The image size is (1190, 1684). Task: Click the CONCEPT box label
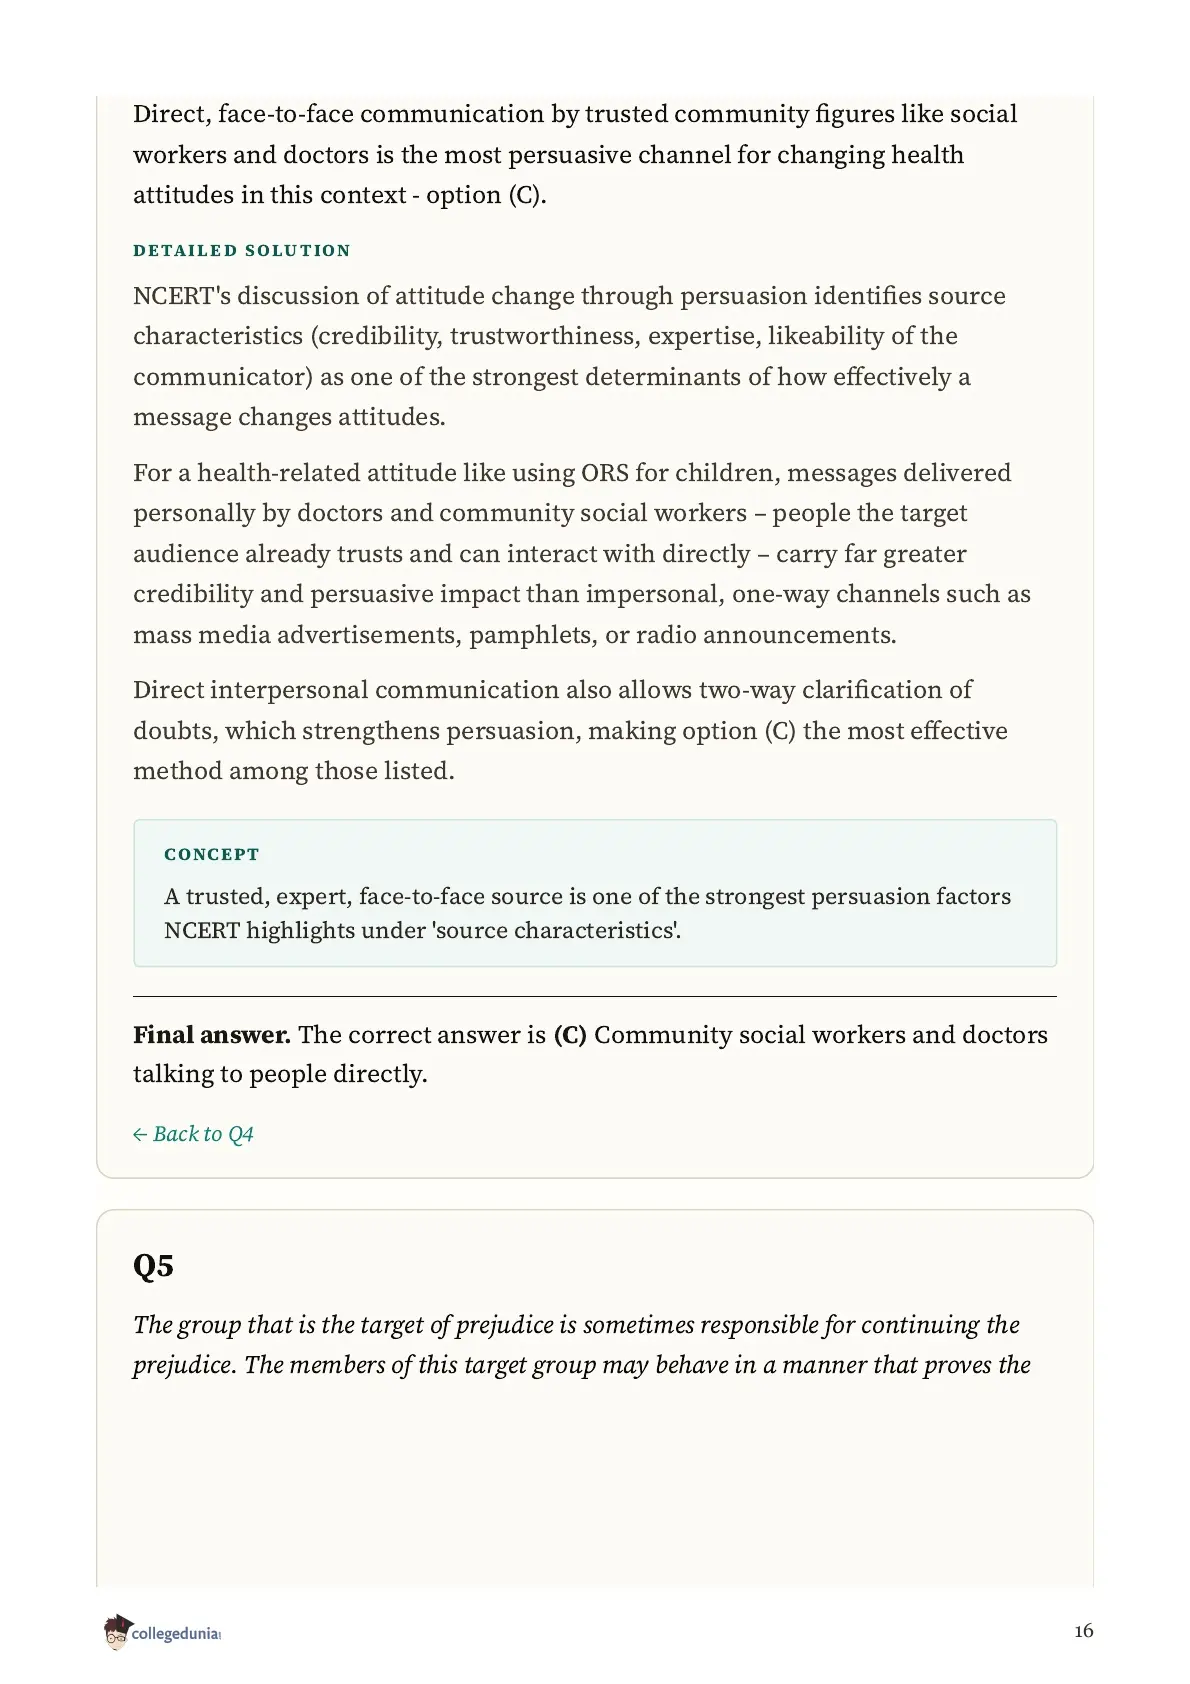click(x=212, y=854)
